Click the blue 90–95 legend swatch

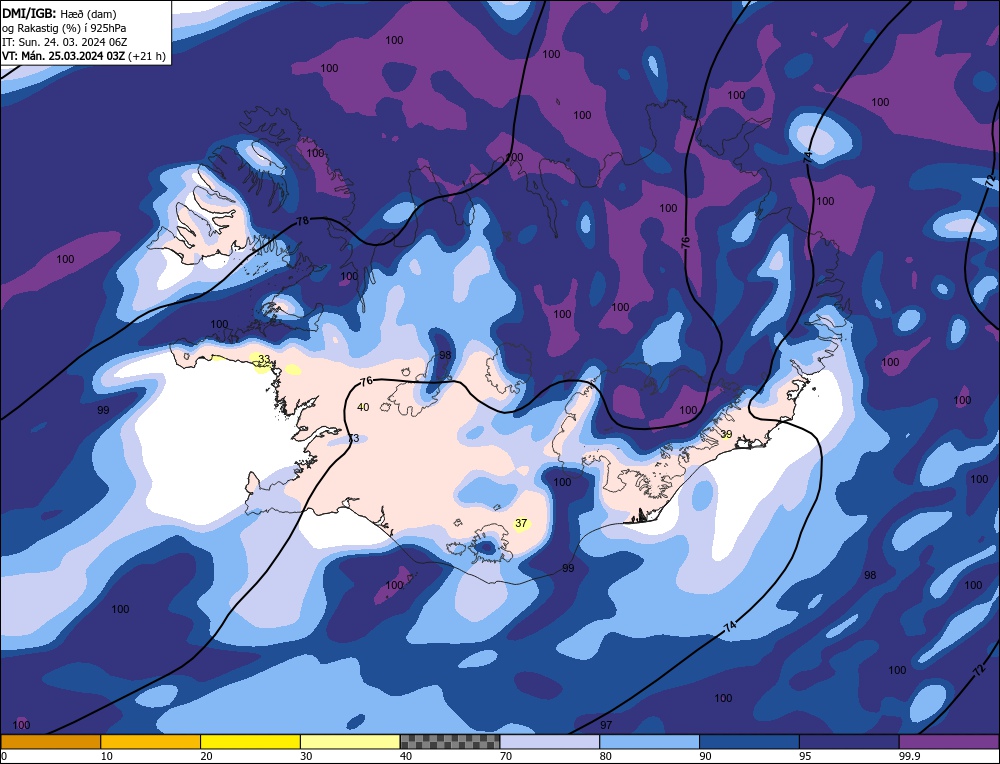[x=749, y=742]
